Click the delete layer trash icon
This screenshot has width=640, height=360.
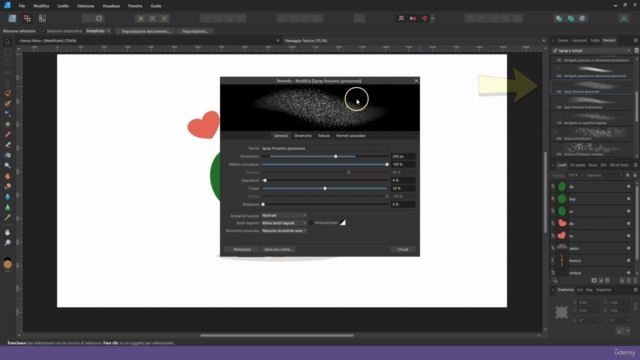click(635, 280)
